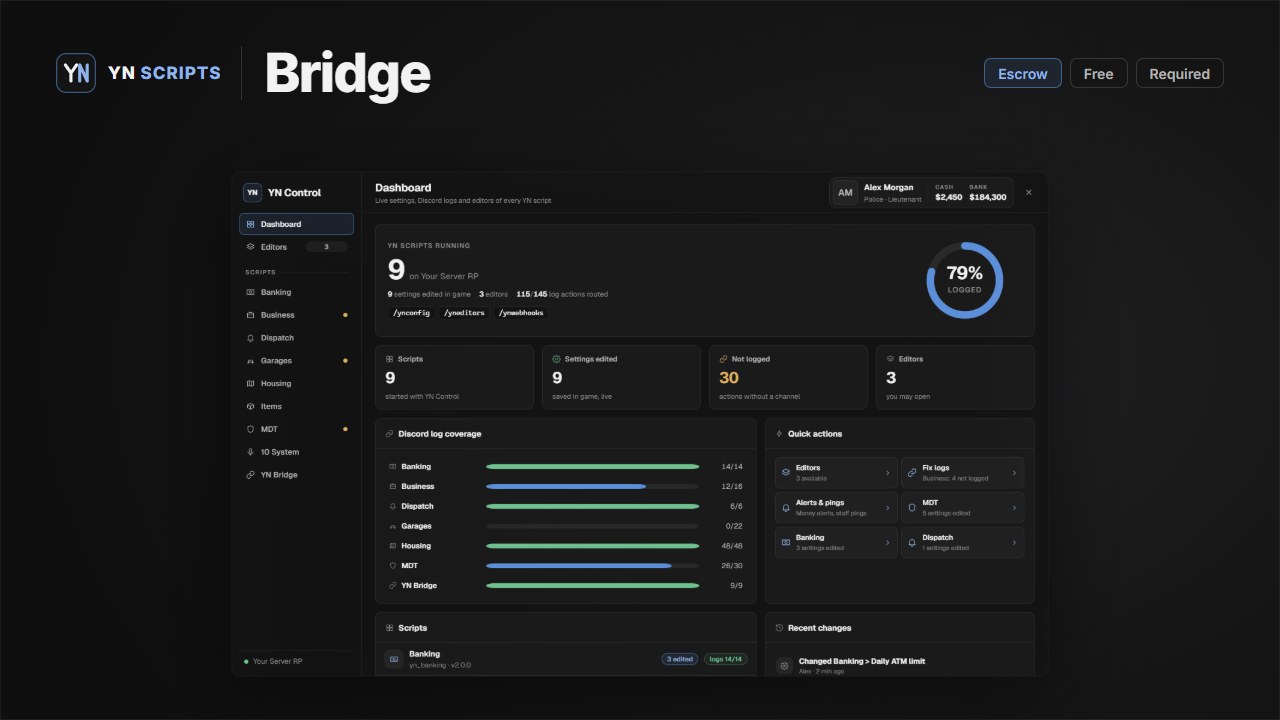The image size is (1280, 720).
Task: Click the Escrow tag button
Action: (x=1023, y=73)
